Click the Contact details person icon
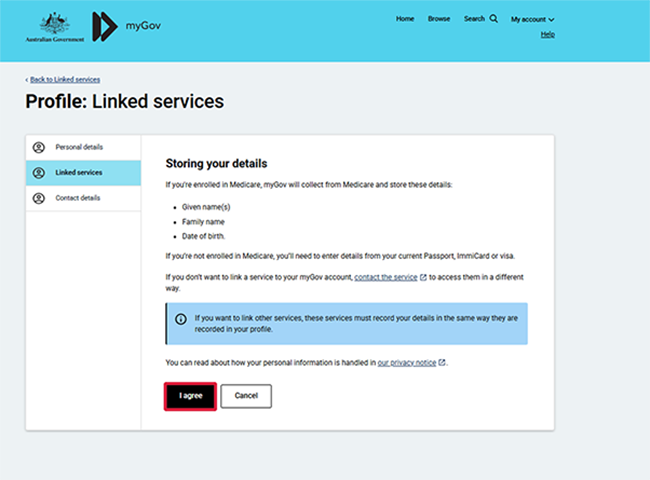The height and width of the screenshot is (480, 650). 39,198
